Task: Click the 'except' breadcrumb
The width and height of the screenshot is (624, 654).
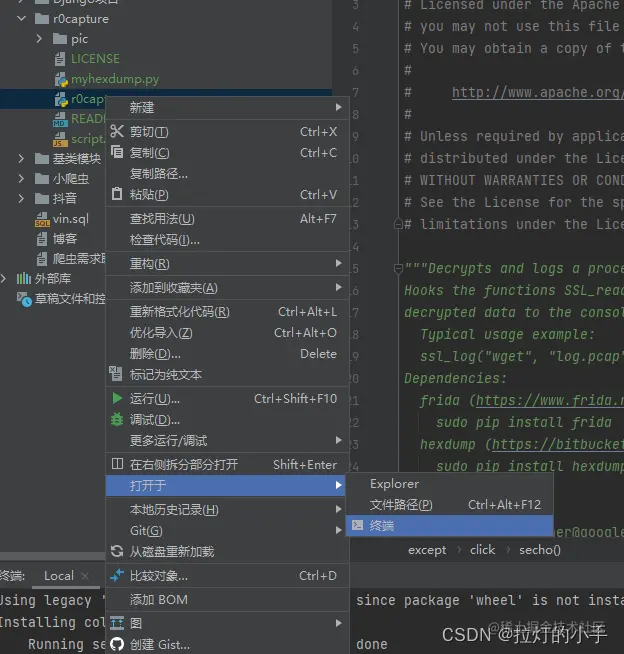Action: pos(427,550)
